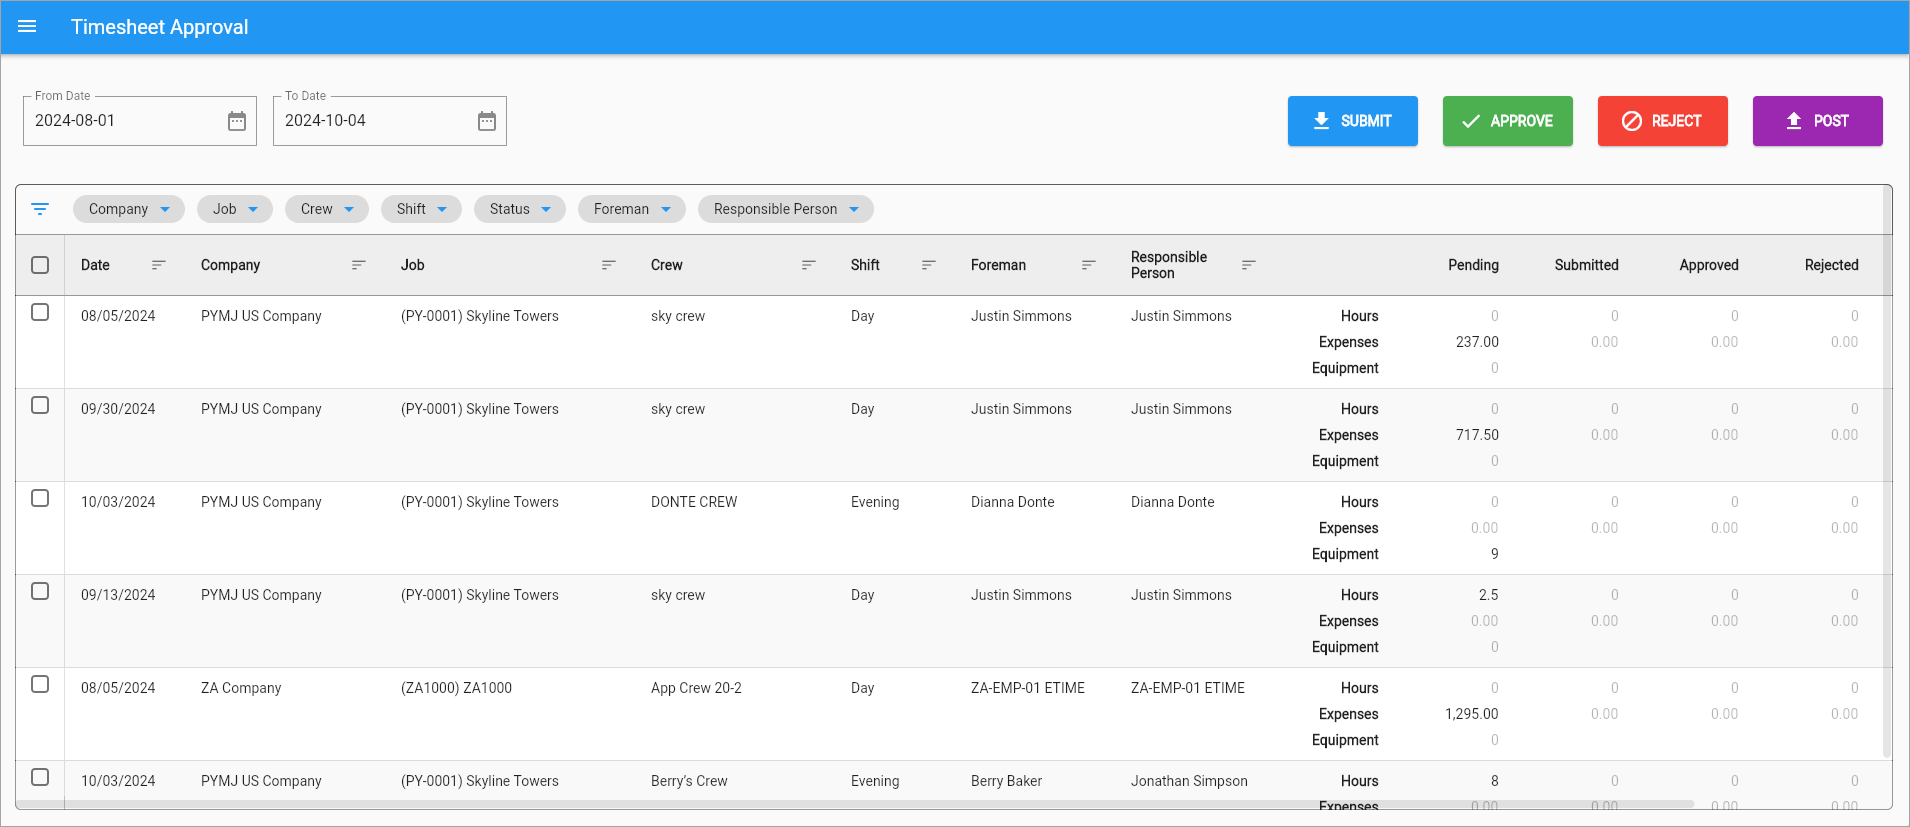The image size is (1910, 827).
Task: Expand the Status filter dropdown
Action: click(x=520, y=209)
